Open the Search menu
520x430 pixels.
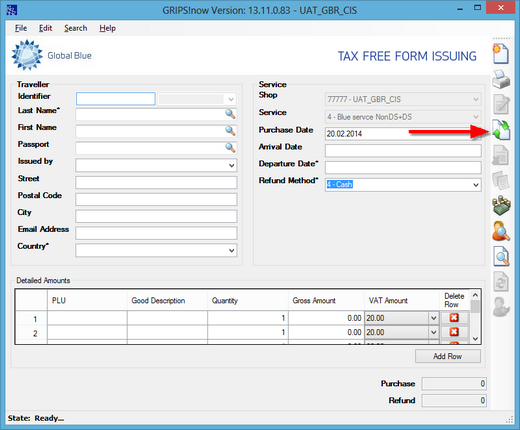coord(76,28)
